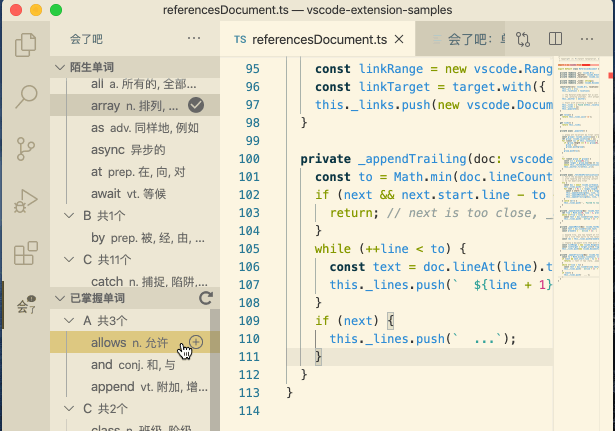615x431 pixels.
Task: Open changes compare icon in editor toolbar
Action: [x=523, y=39]
